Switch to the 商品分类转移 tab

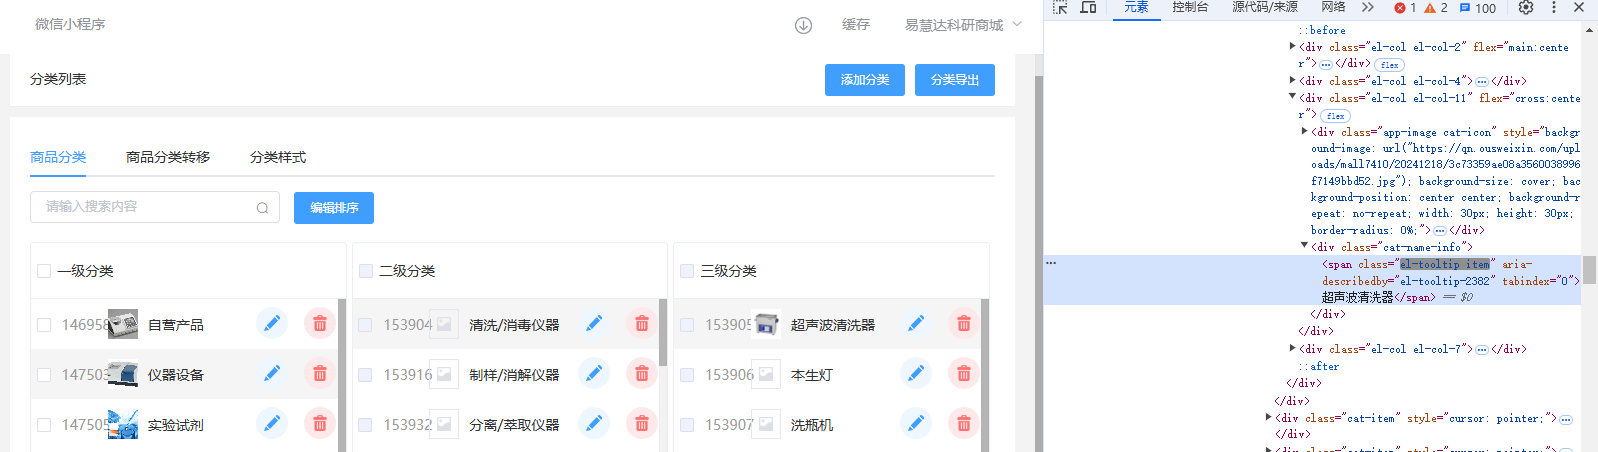tap(168, 157)
